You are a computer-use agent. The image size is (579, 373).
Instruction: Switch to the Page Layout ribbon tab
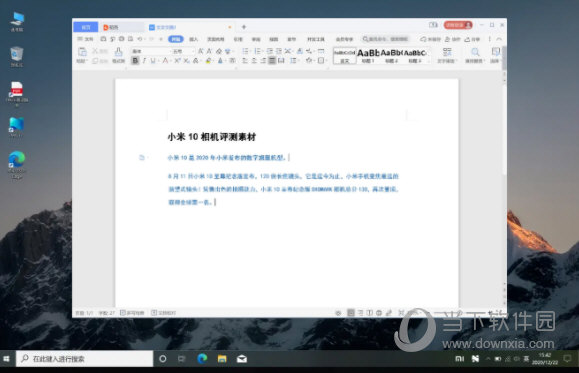[x=216, y=39]
